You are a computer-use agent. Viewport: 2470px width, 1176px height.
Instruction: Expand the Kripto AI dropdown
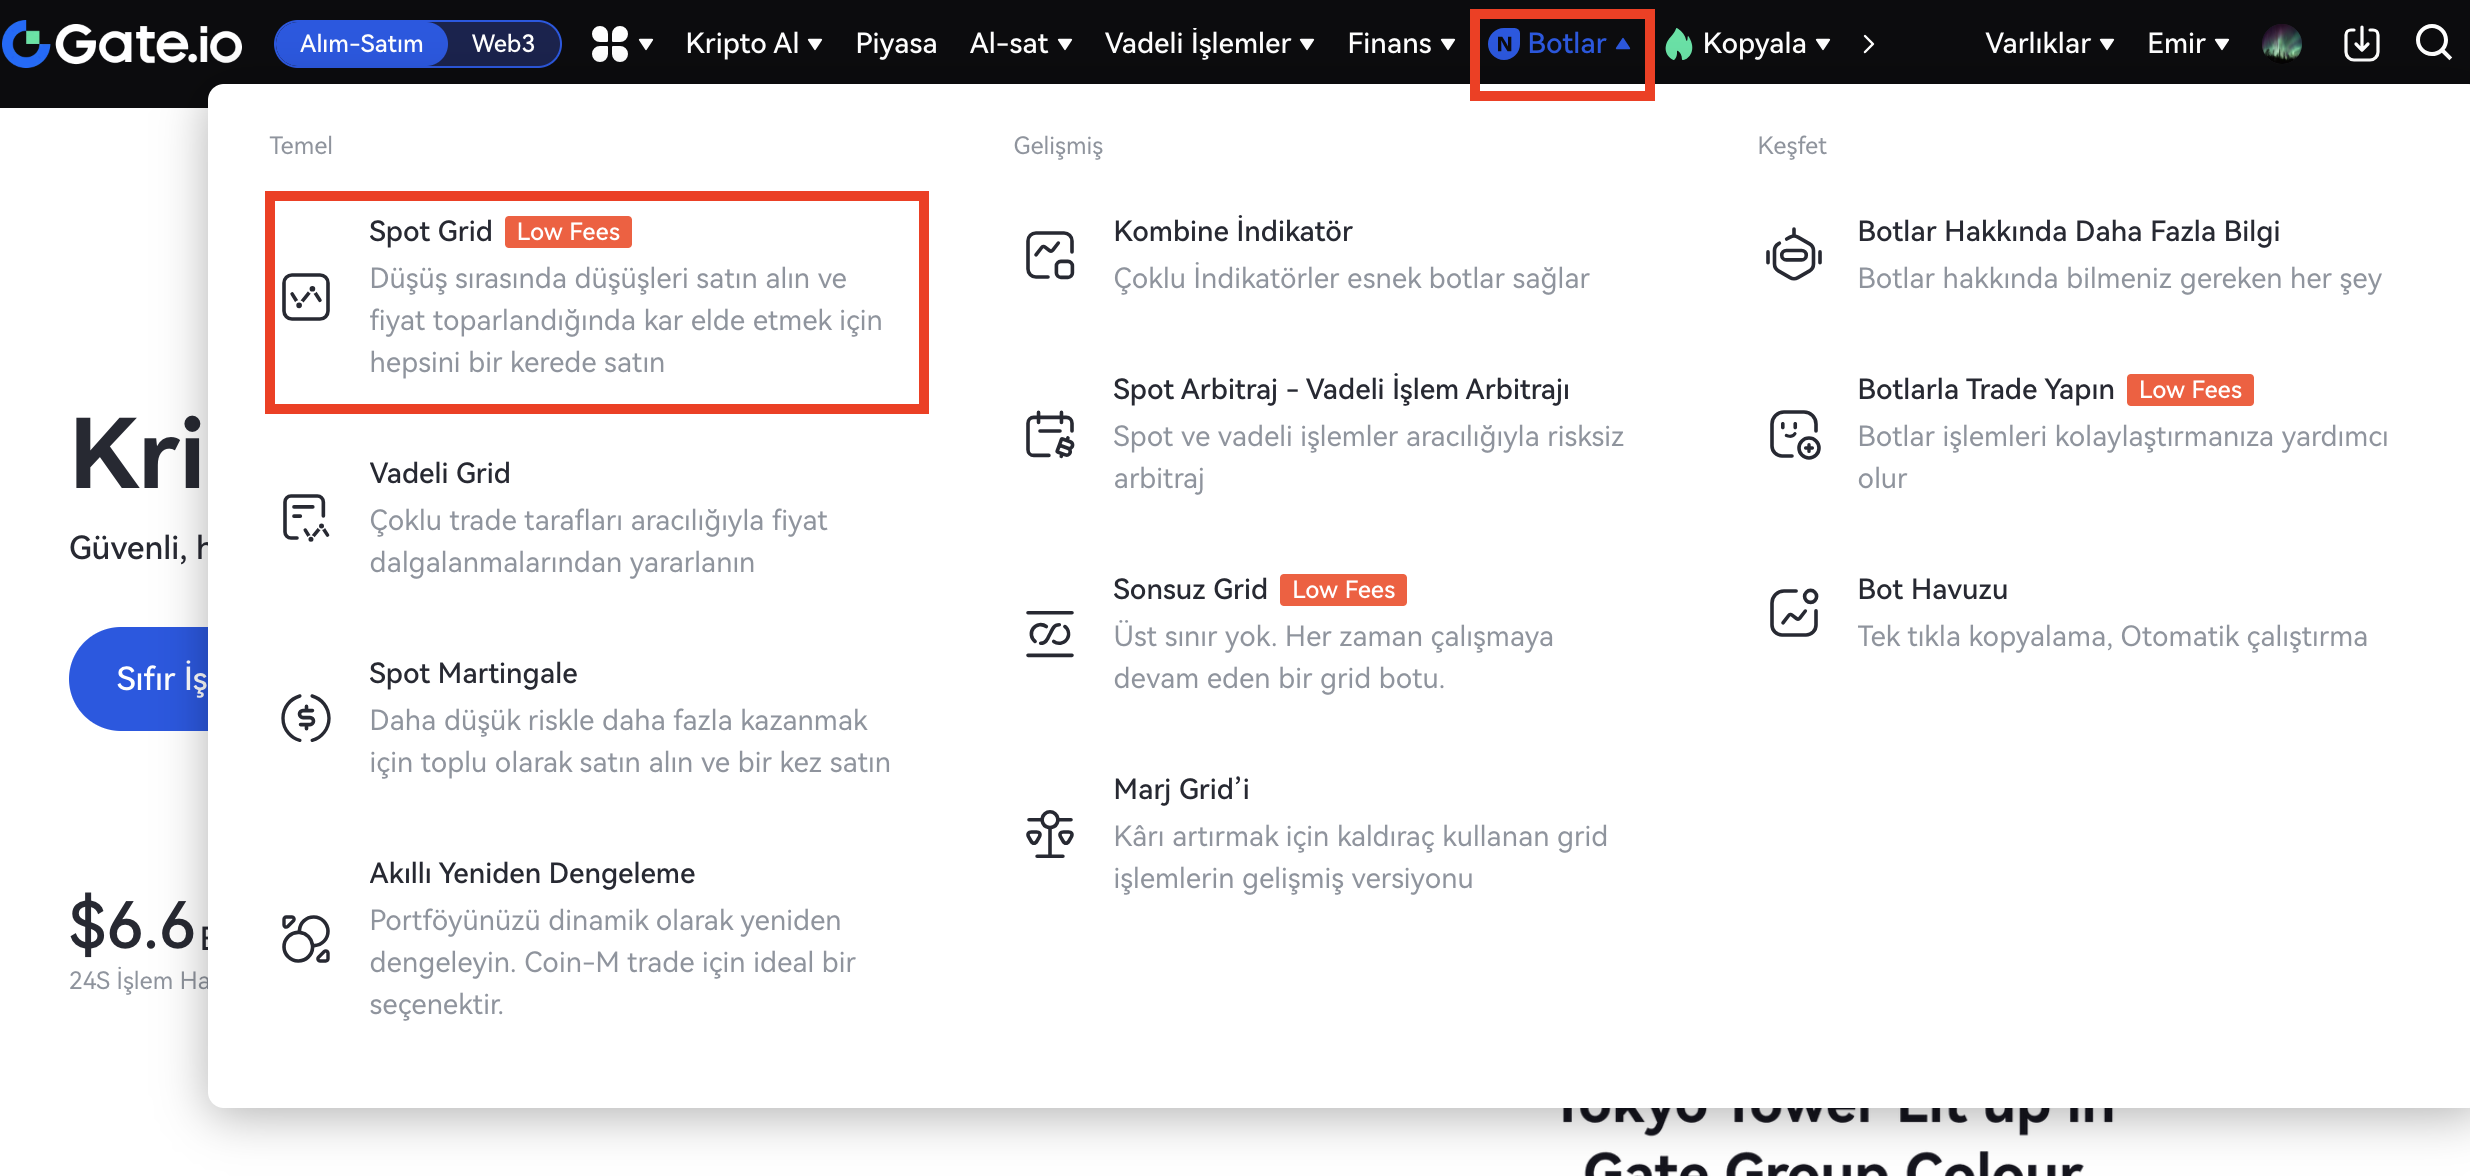[x=753, y=43]
